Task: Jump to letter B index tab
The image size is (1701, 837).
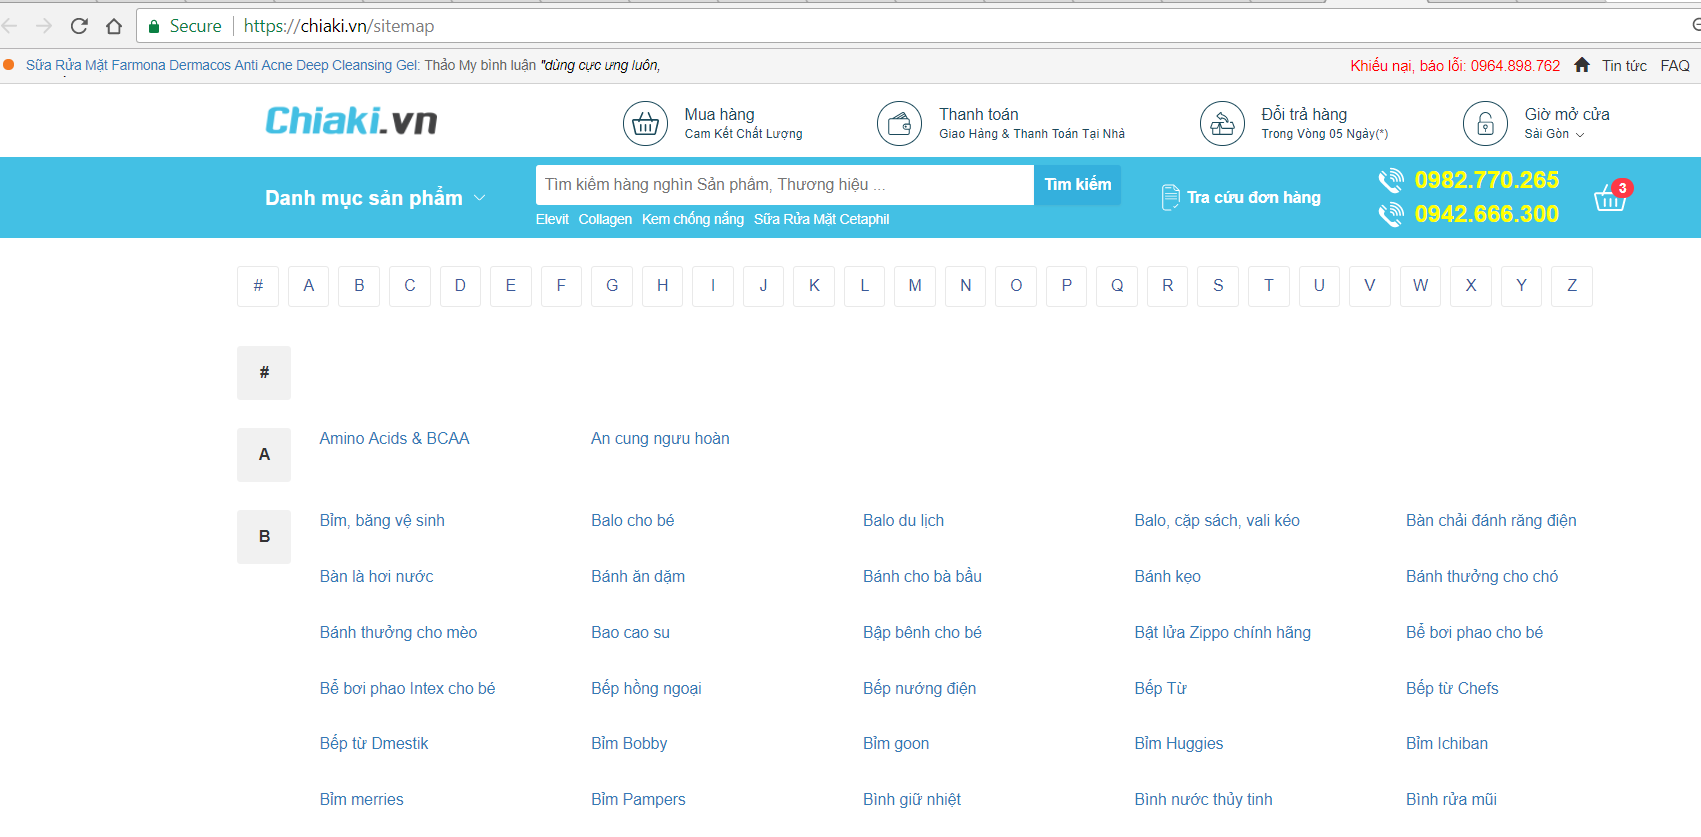Action: tap(359, 286)
